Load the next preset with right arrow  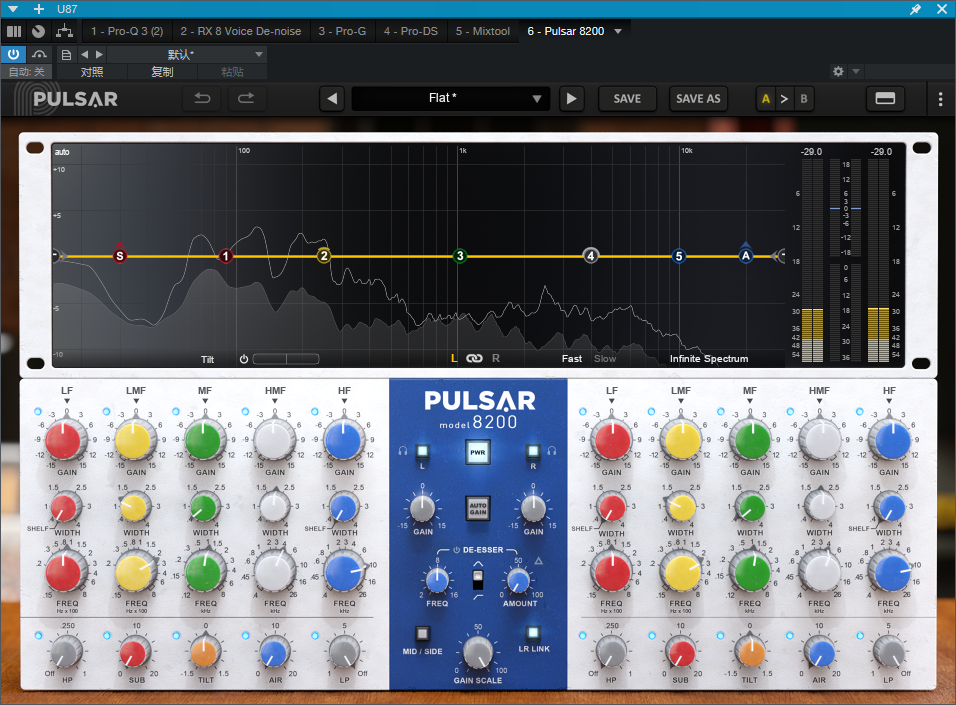[571, 98]
